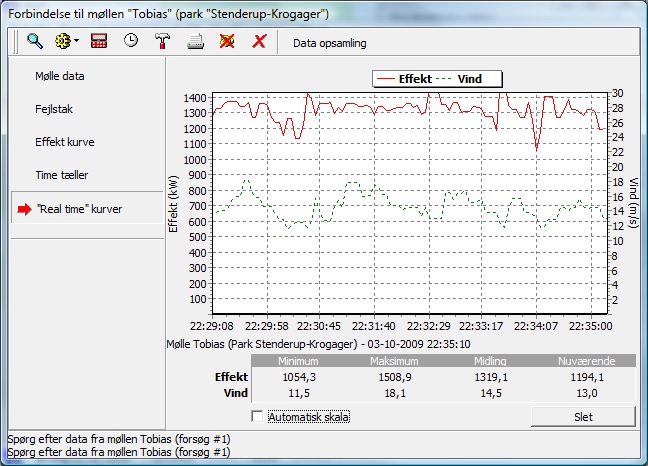Screen dimensions: 648x466
Task: Click the Maksimum column header
Action: [x=394, y=361]
